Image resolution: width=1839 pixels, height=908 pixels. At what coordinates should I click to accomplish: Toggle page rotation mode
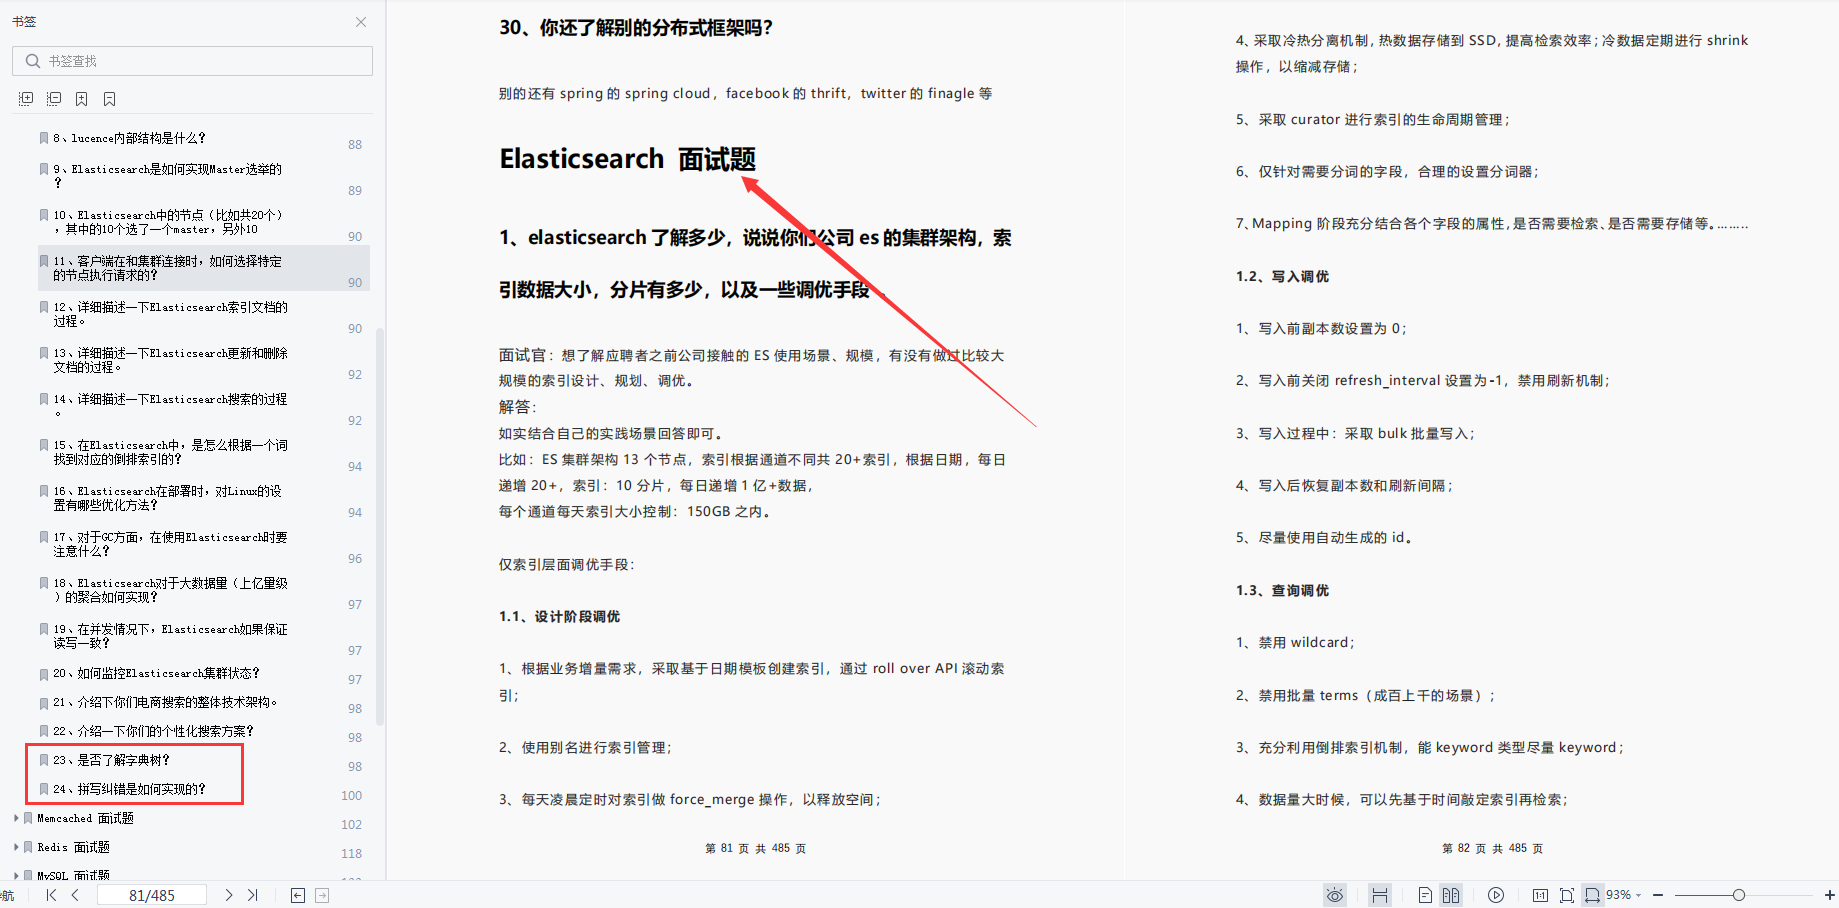[1593, 895]
